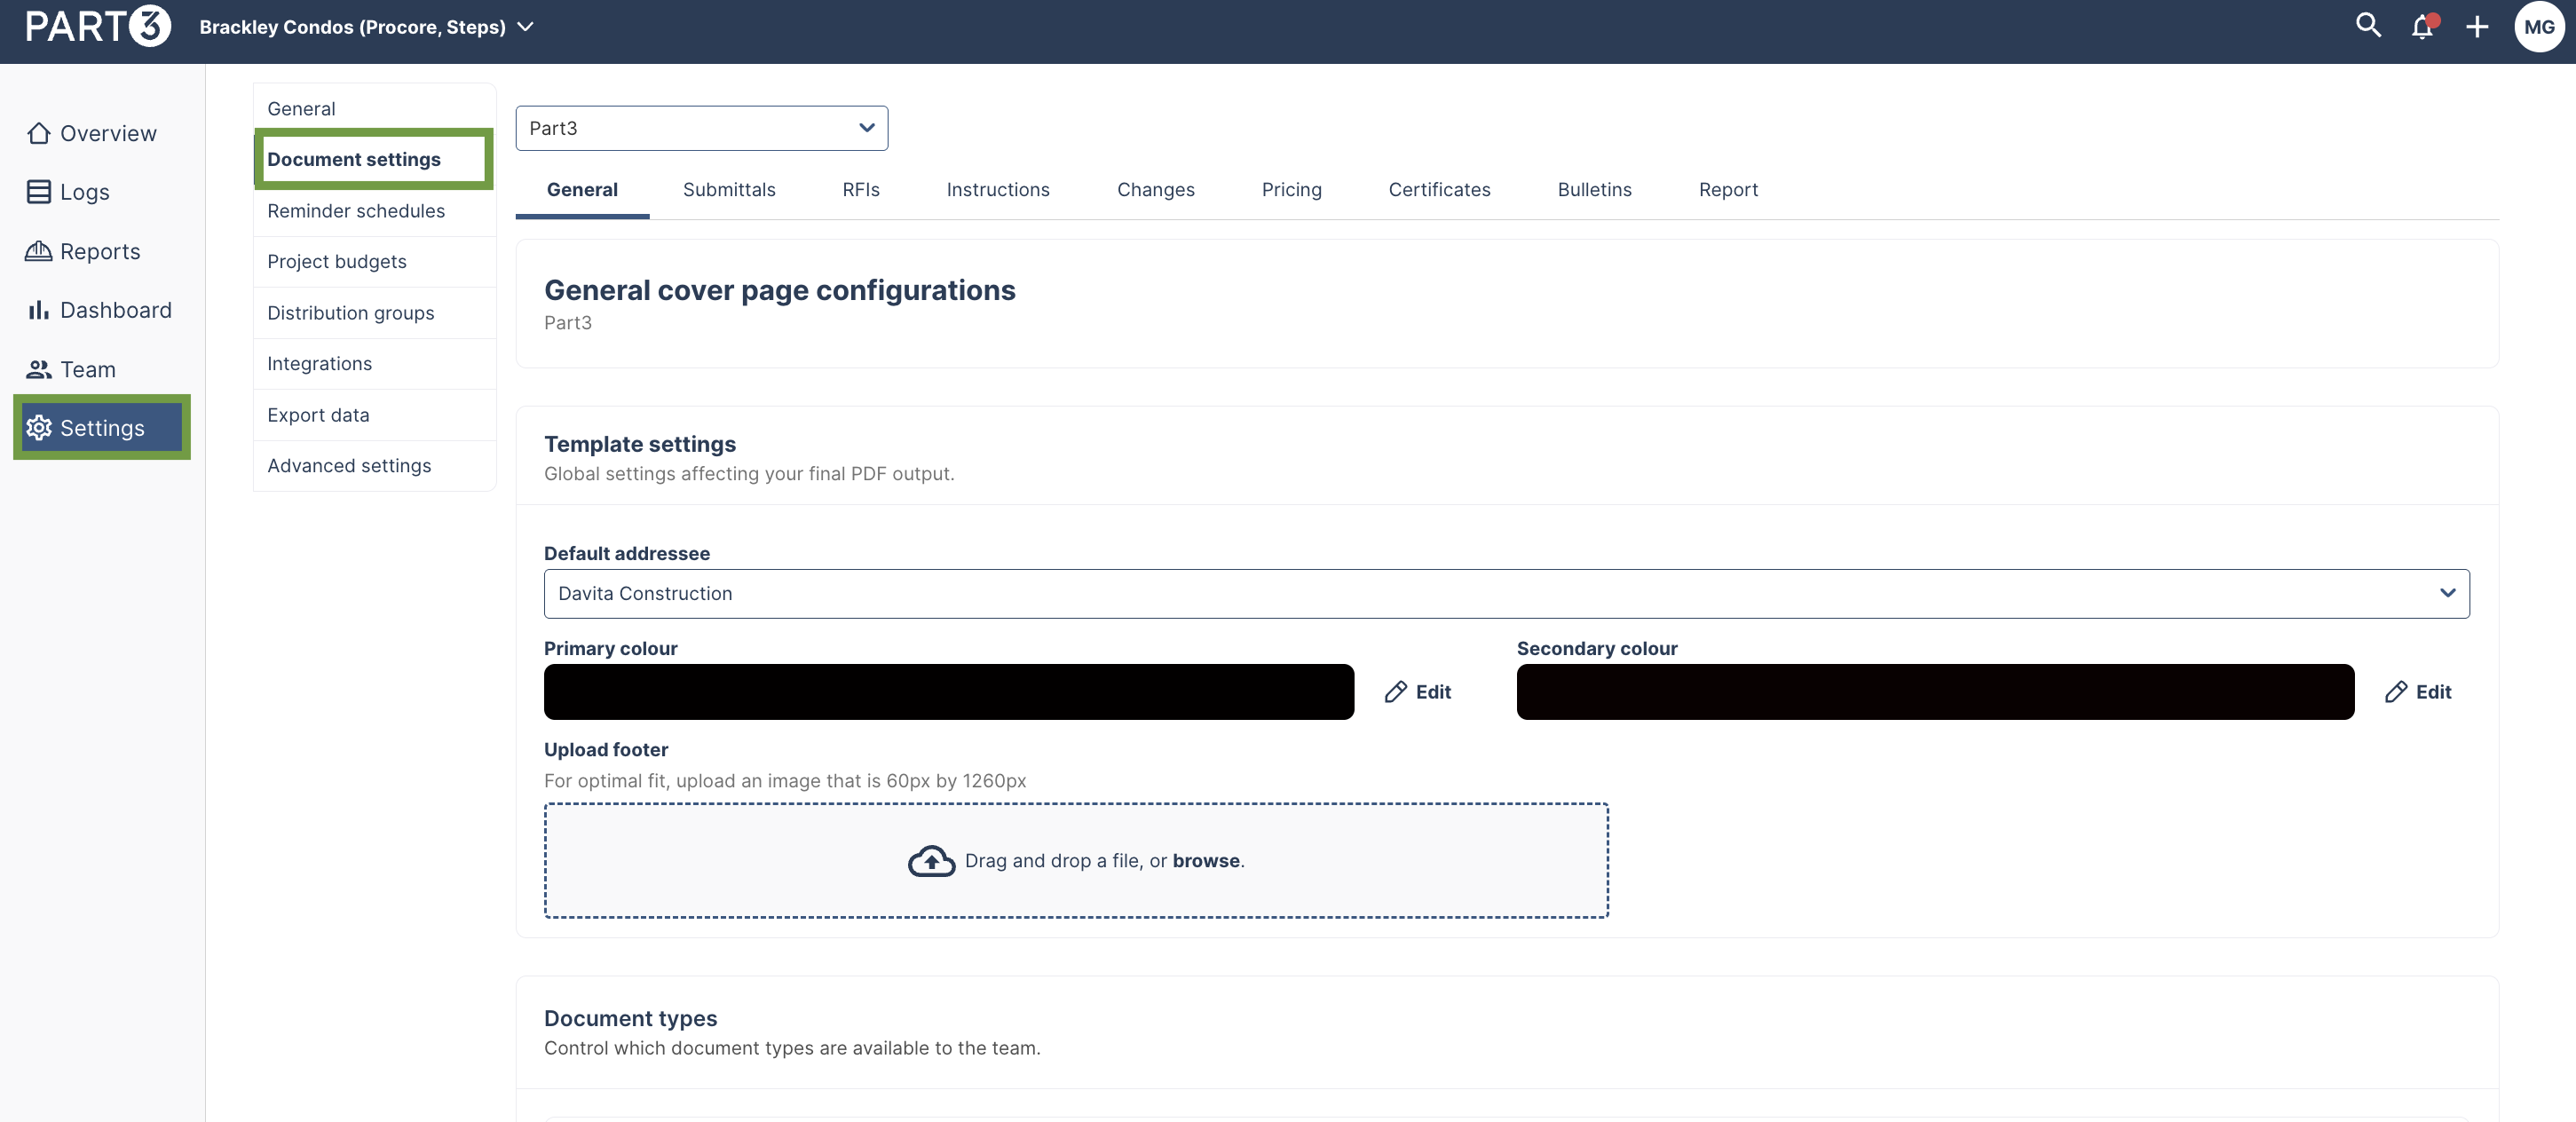The width and height of the screenshot is (2576, 1122).
Task: Switch to the Certificates tab
Action: coord(1439,190)
